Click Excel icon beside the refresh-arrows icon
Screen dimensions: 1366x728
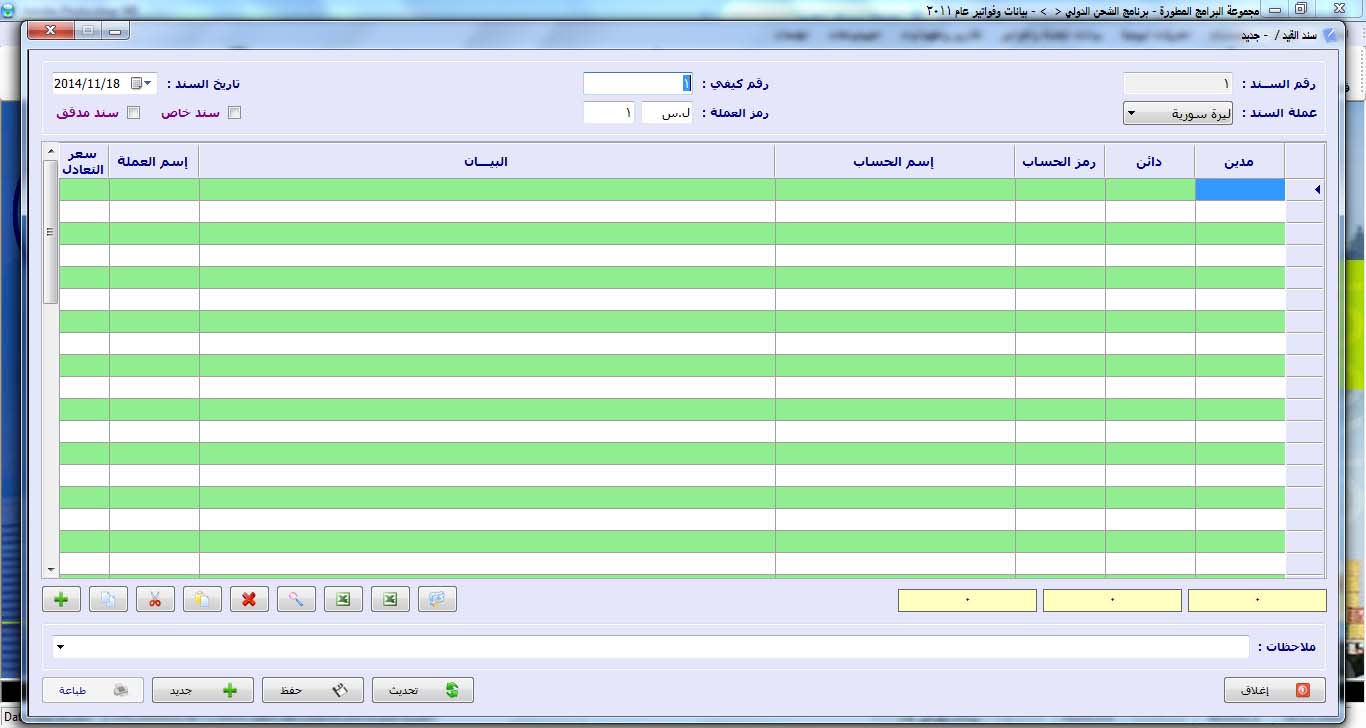pos(390,599)
